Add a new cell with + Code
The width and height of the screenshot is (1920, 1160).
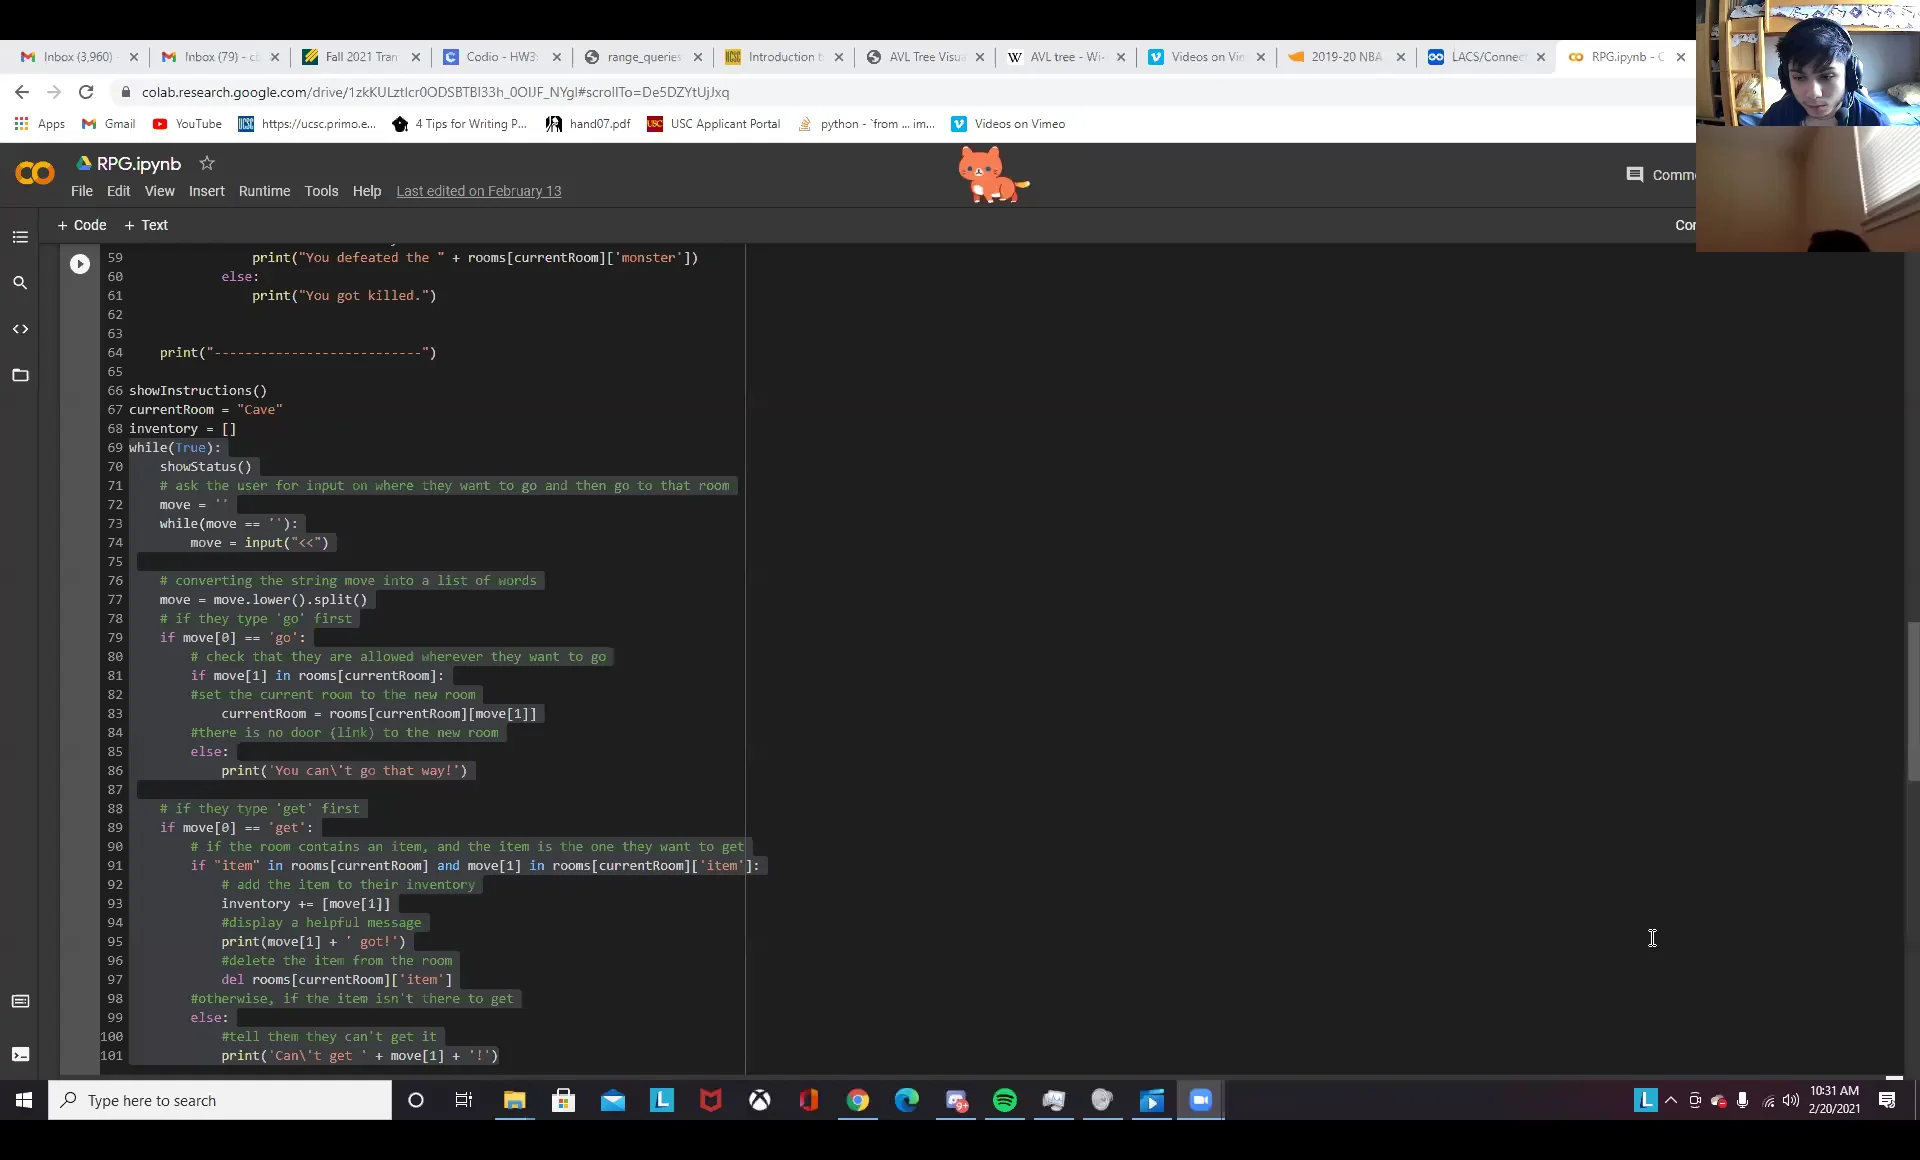(82, 225)
